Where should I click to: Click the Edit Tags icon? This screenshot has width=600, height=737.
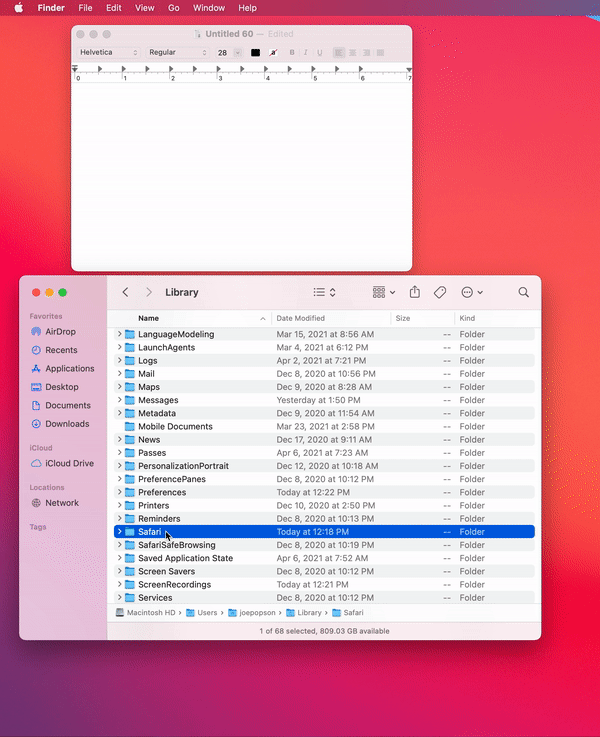click(x=440, y=292)
